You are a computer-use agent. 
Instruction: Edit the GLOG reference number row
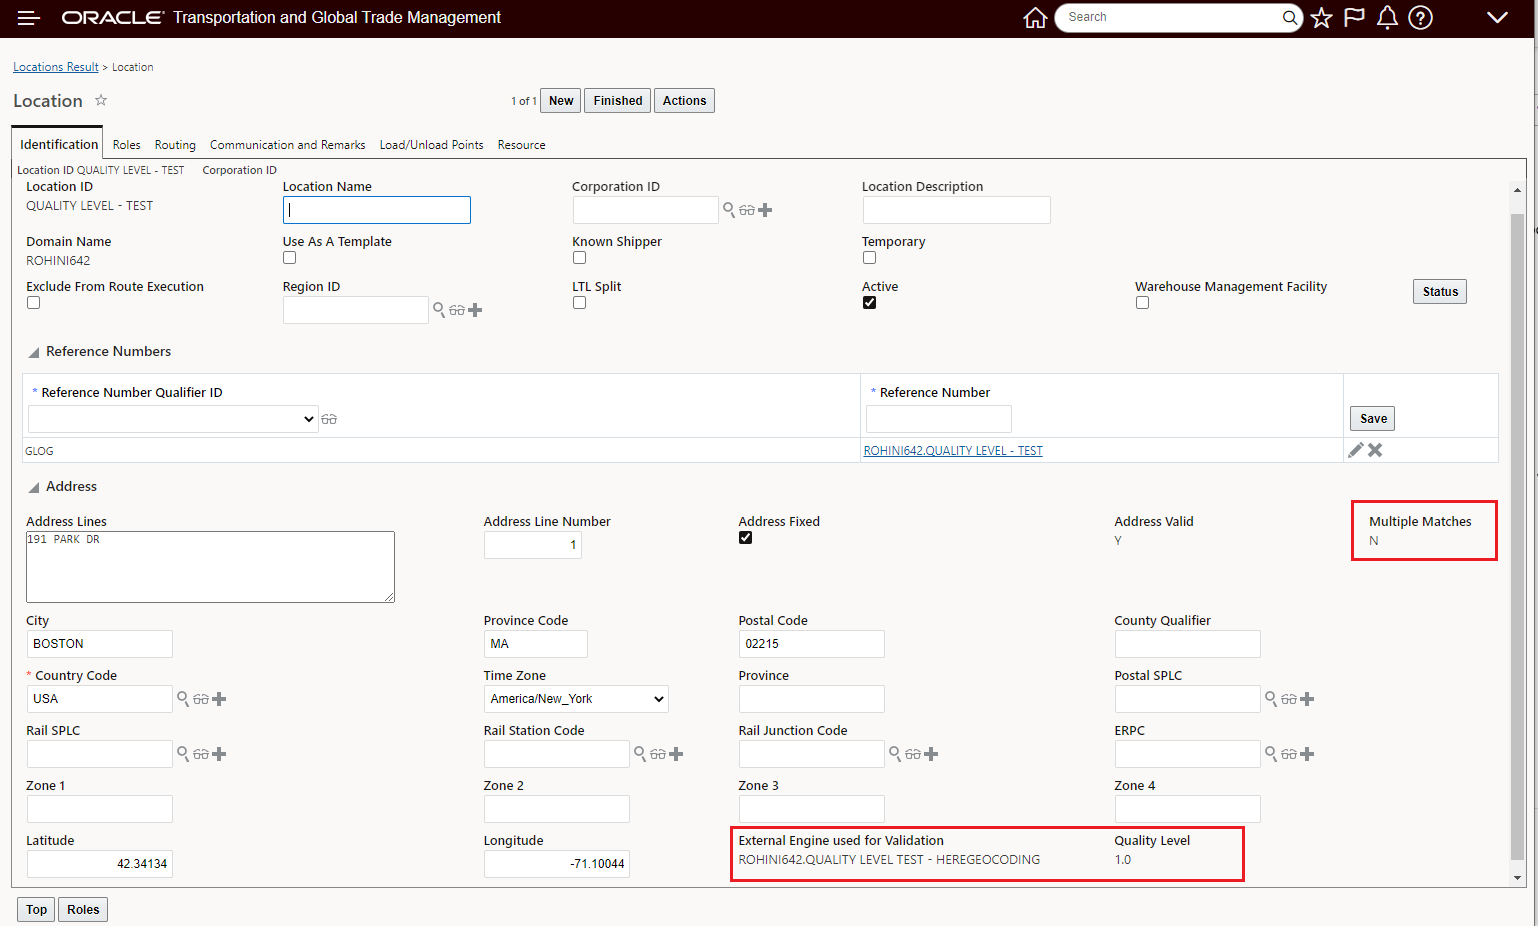point(1355,450)
